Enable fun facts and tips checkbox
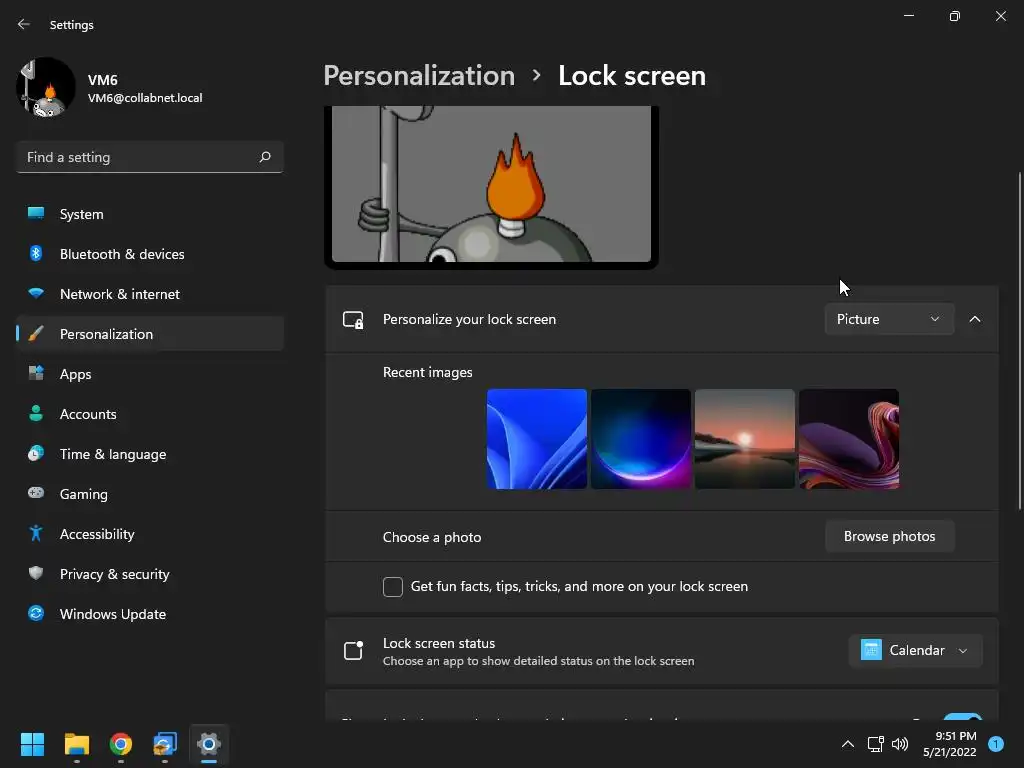 pos(392,586)
